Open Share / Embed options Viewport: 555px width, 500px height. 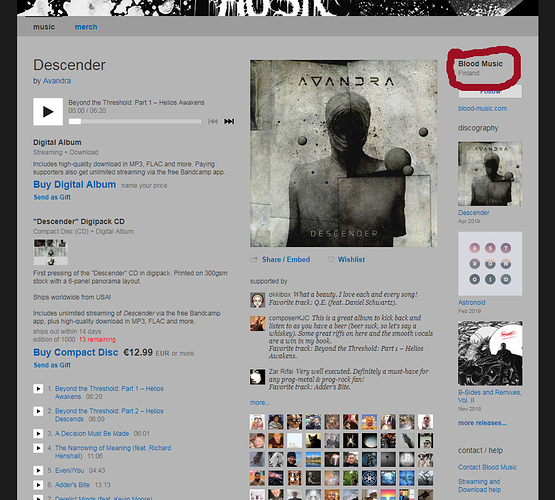286,259
